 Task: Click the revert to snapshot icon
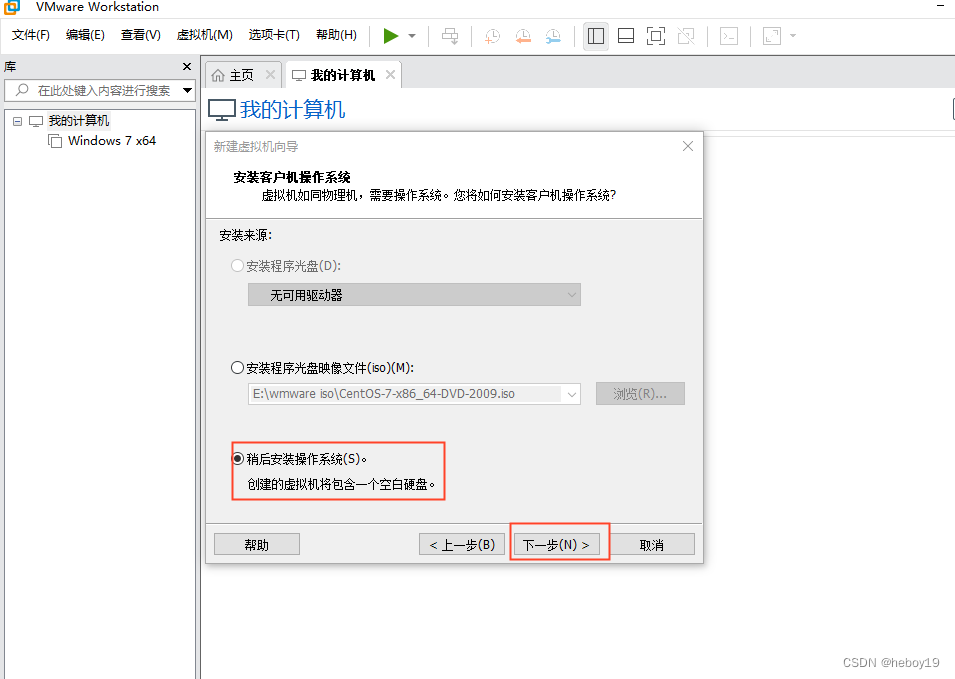coord(523,36)
